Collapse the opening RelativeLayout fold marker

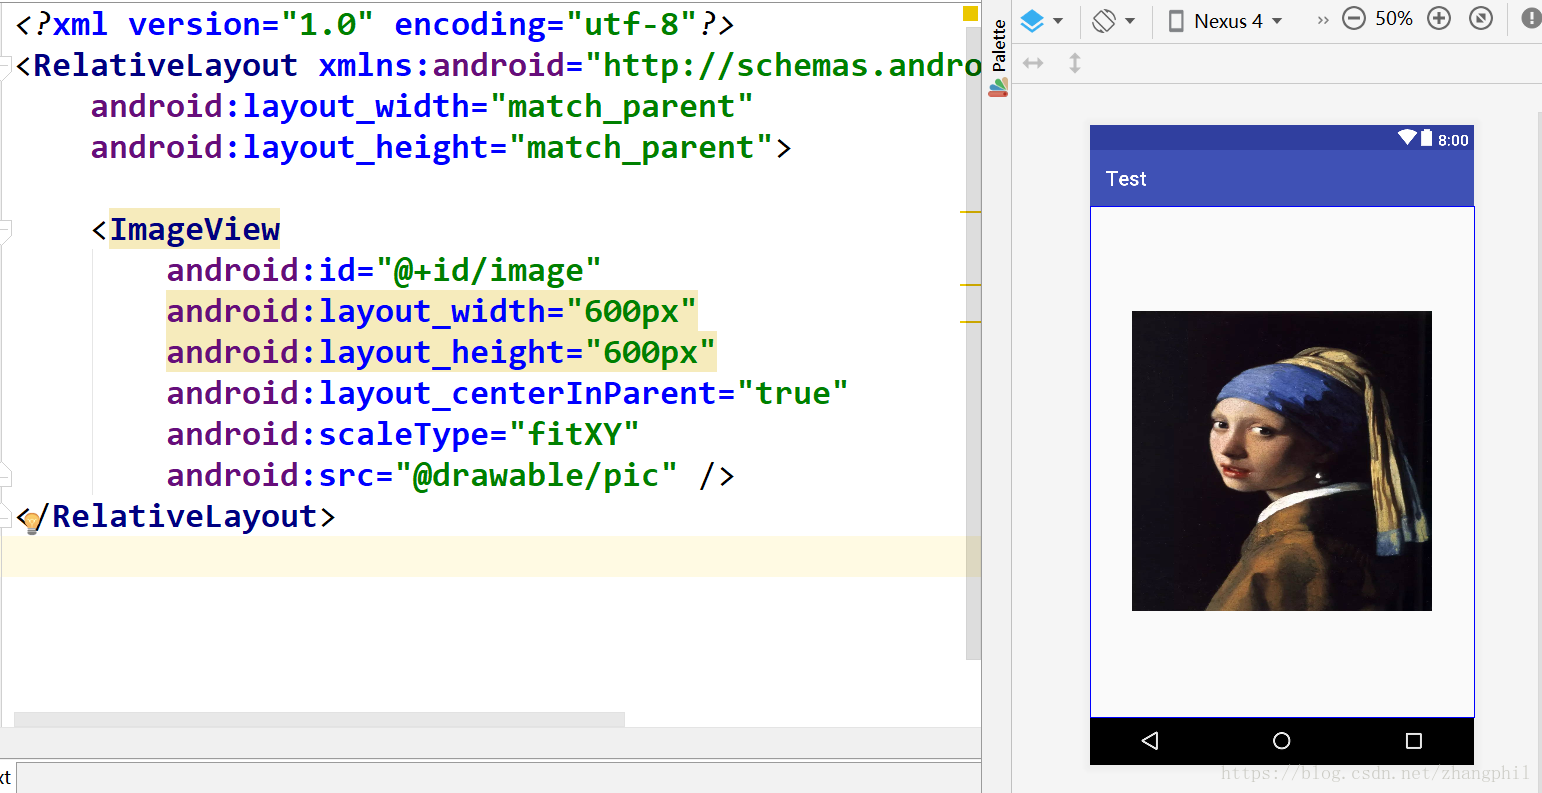pyautogui.click(x=4, y=68)
